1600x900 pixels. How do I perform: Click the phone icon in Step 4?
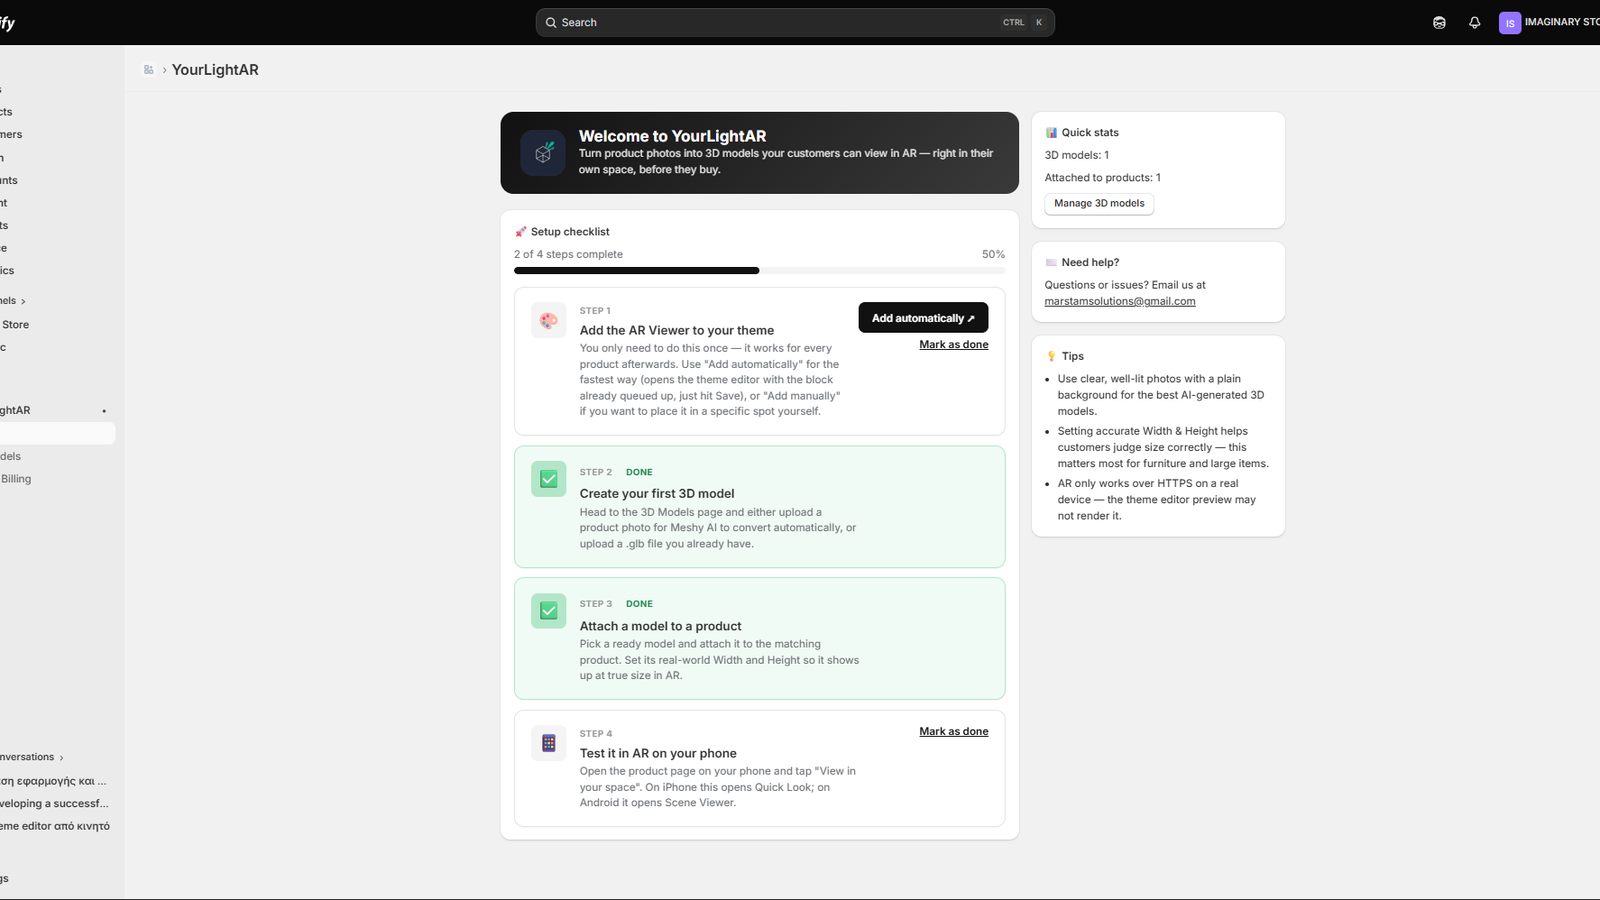pos(549,743)
